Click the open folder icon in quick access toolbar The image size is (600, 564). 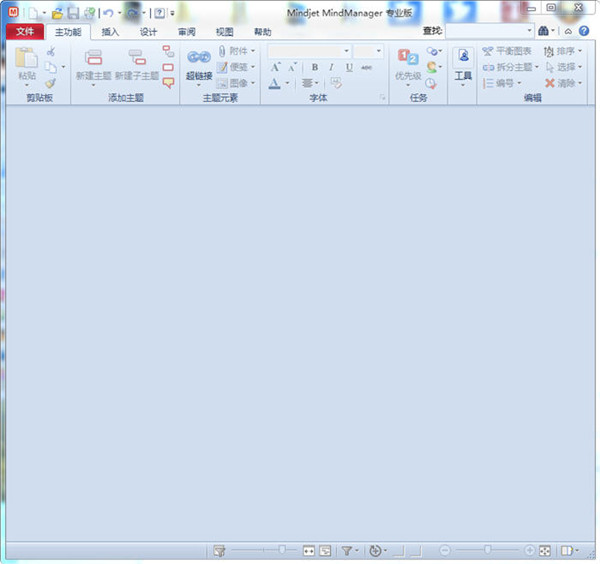point(57,13)
